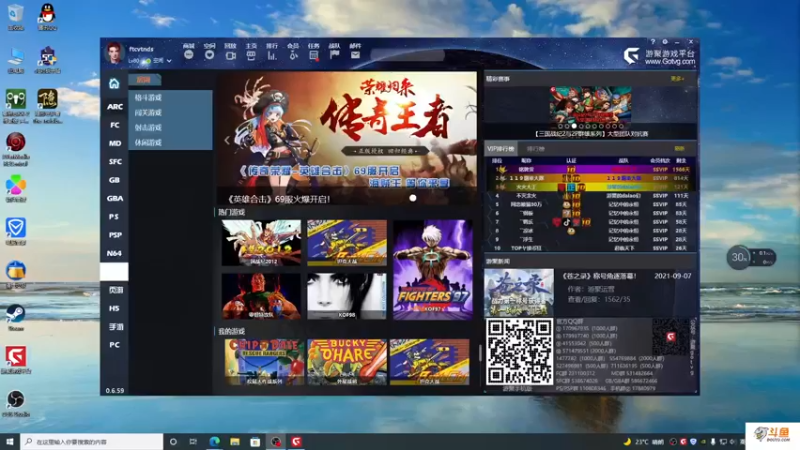
Task: Open the 回放 replay camera icon
Action: [x=231, y=55]
